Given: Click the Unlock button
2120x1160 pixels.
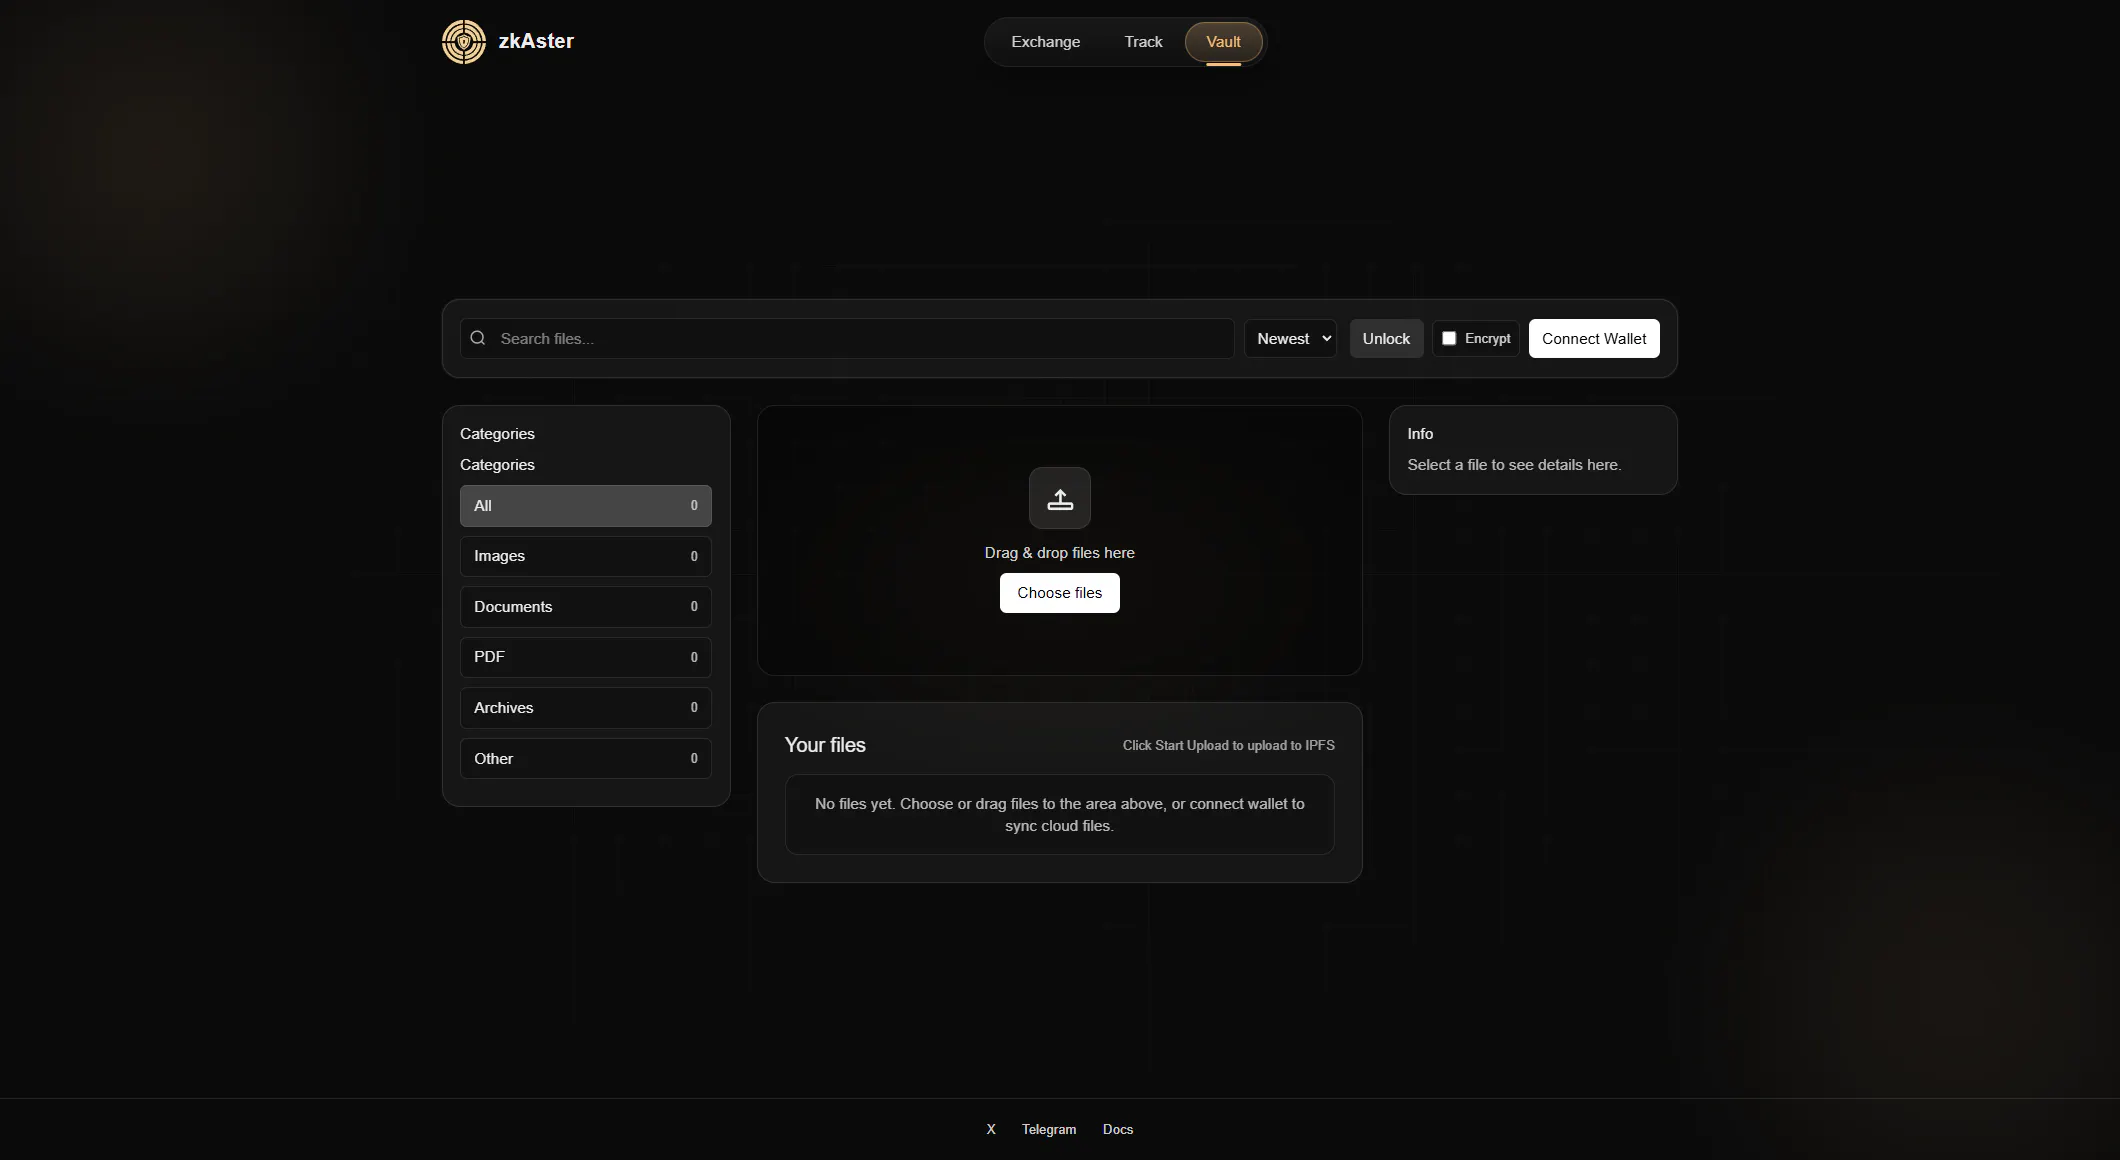Looking at the screenshot, I should [1386, 338].
